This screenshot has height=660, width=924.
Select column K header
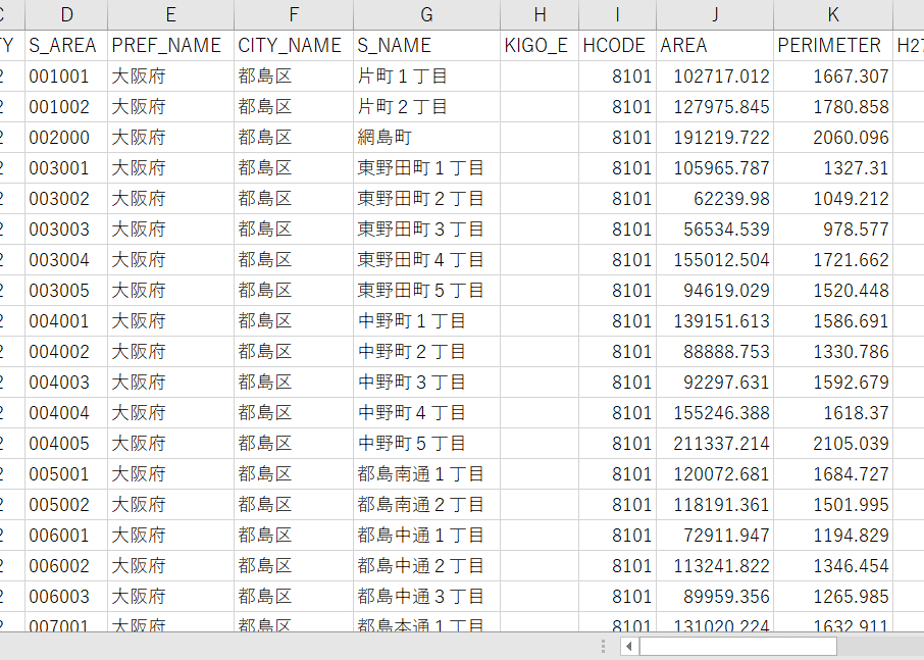(x=833, y=14)
